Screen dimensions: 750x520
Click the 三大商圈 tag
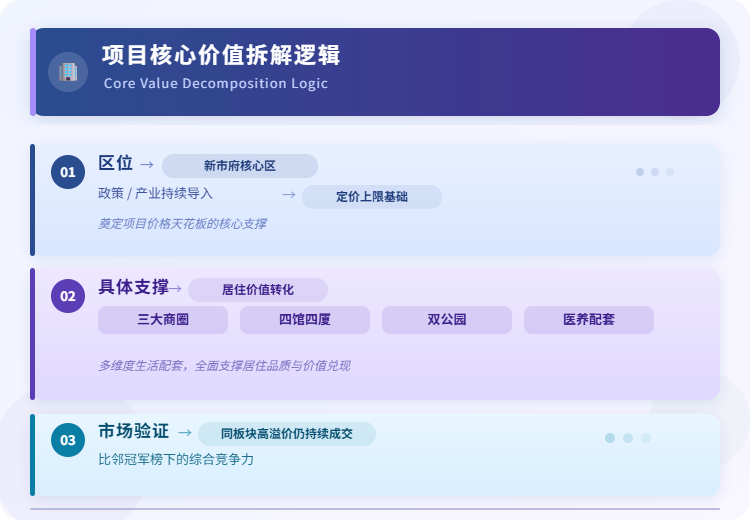point(163,320)
